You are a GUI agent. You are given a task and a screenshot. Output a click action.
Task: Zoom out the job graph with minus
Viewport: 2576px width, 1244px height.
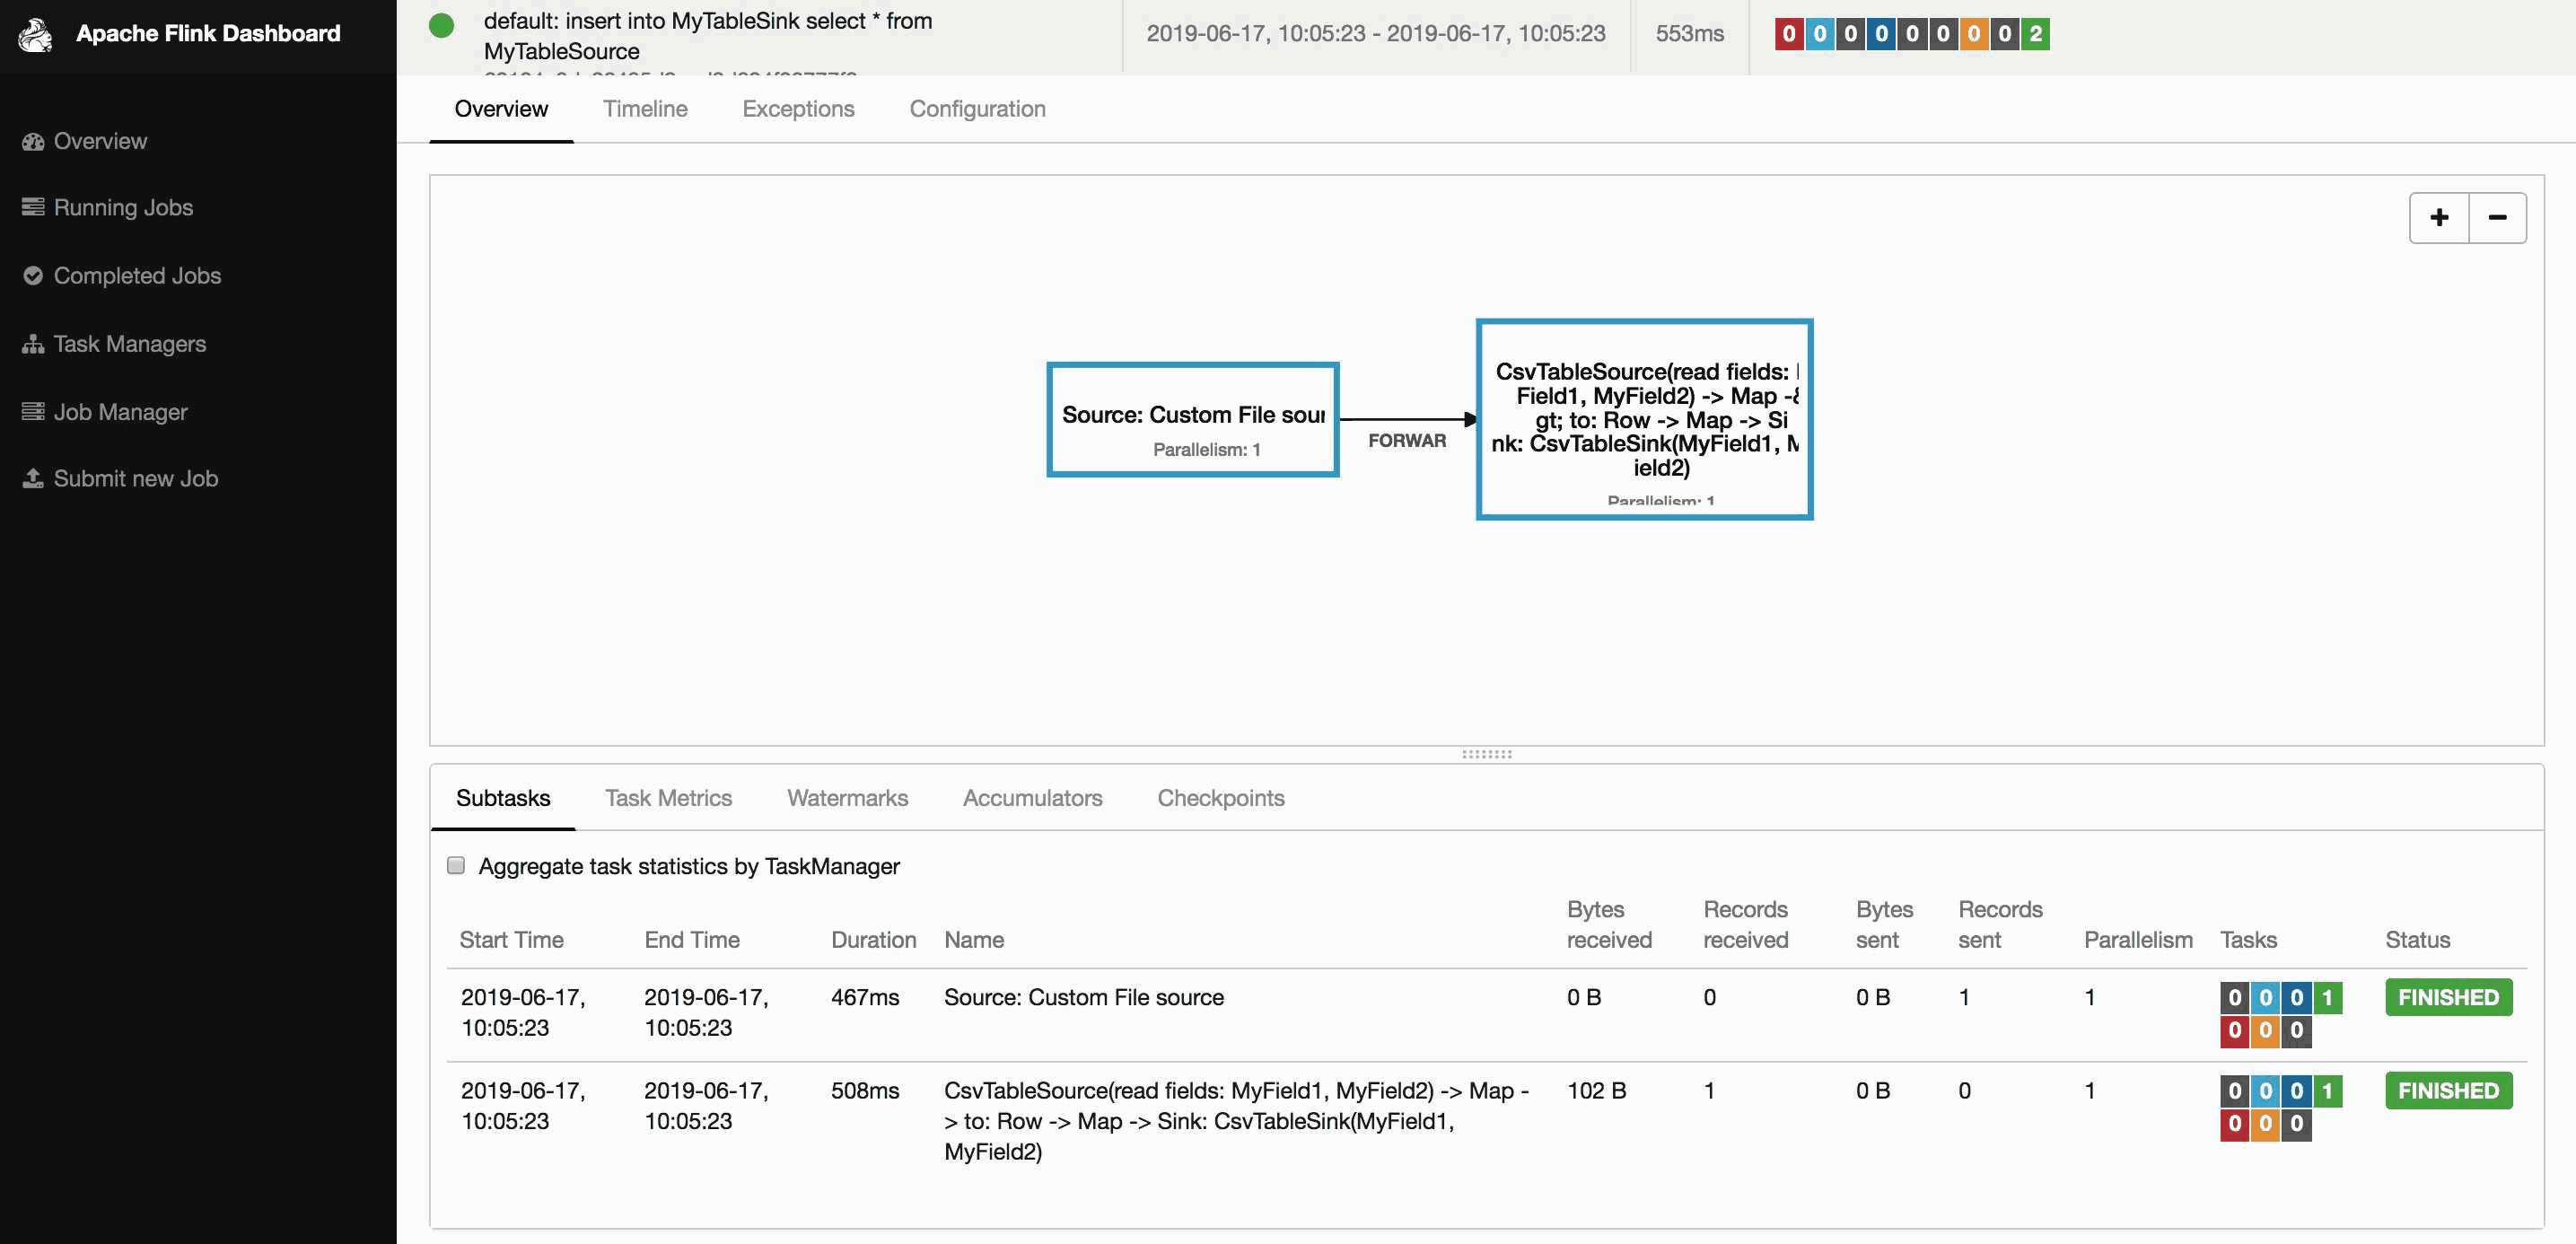2497,218
